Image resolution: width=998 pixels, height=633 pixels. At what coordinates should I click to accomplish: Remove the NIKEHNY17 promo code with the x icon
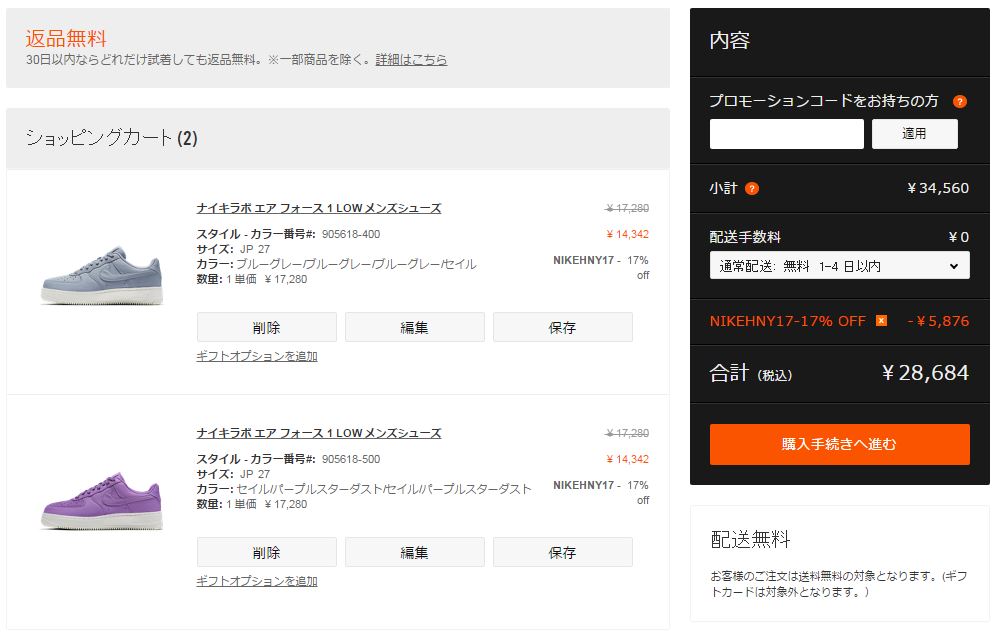coord(881,321)
